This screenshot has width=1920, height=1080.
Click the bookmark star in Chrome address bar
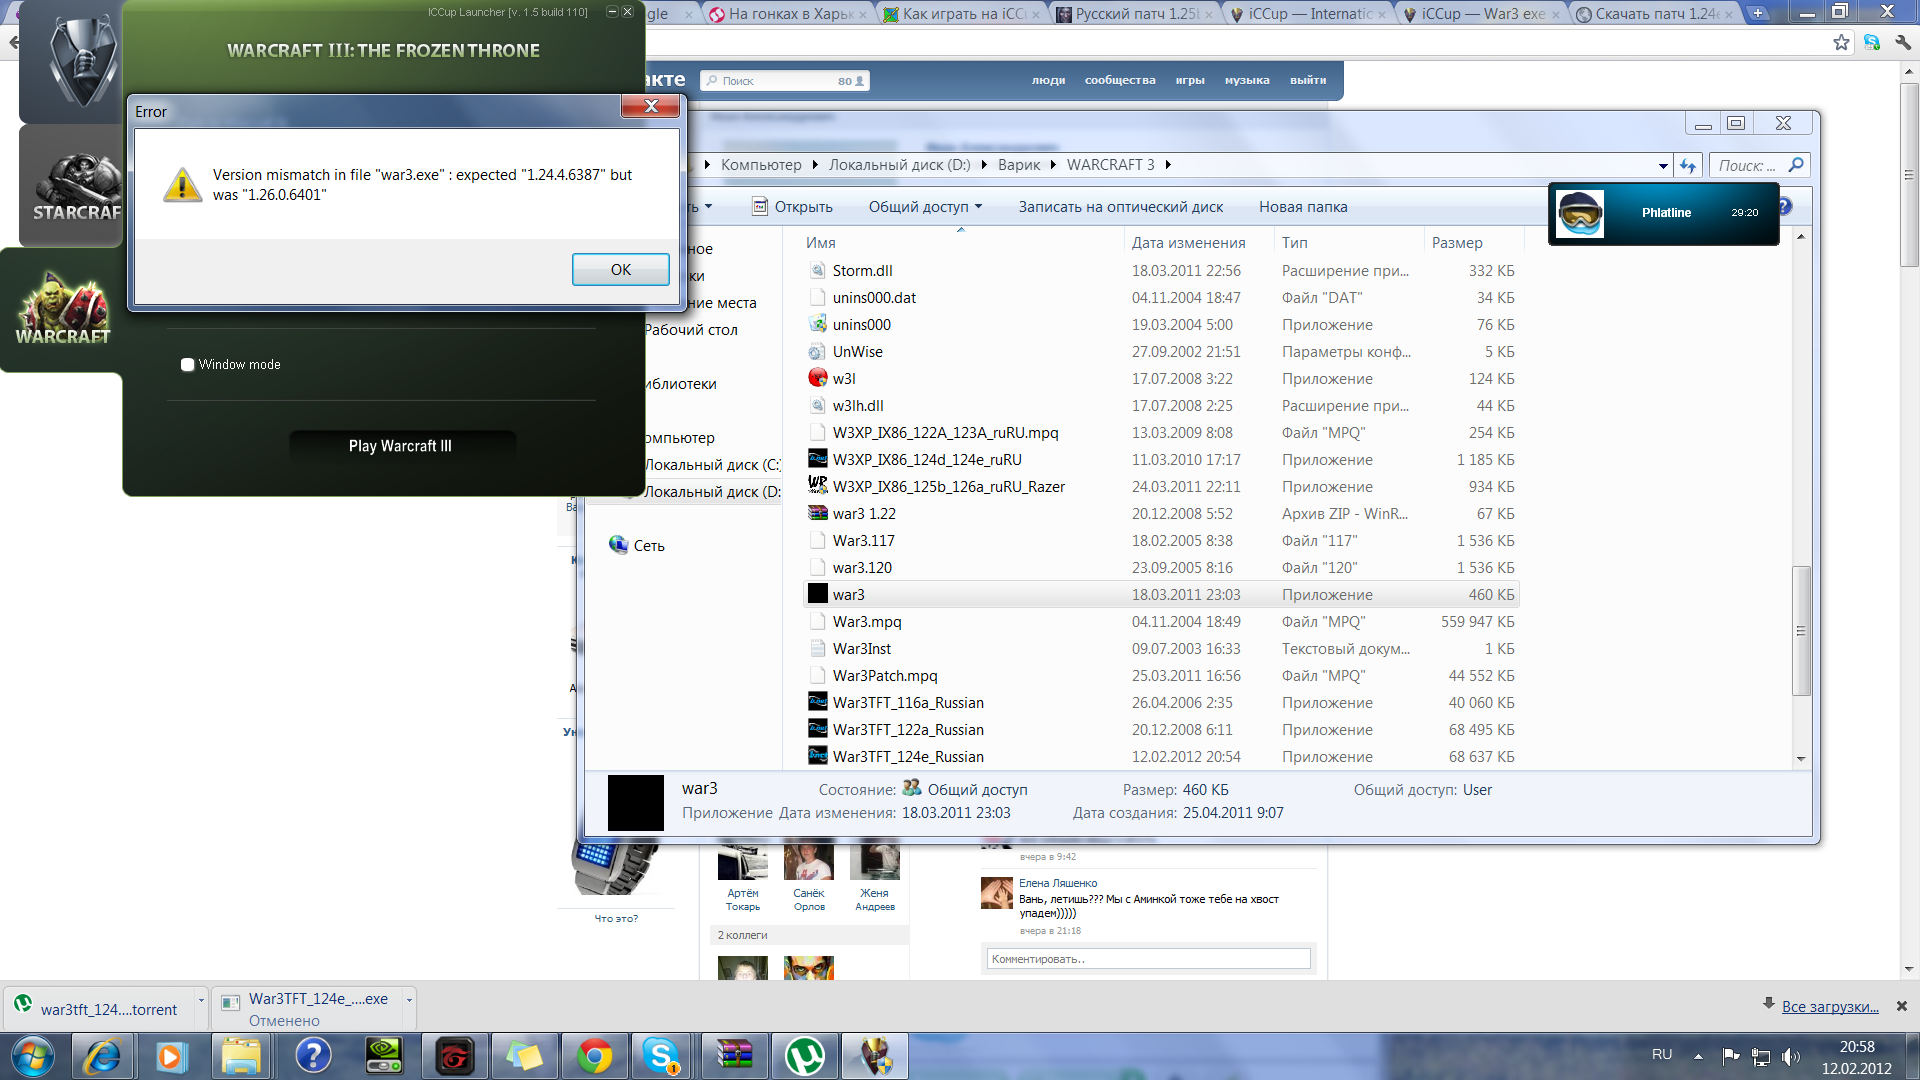[1841, 42]
